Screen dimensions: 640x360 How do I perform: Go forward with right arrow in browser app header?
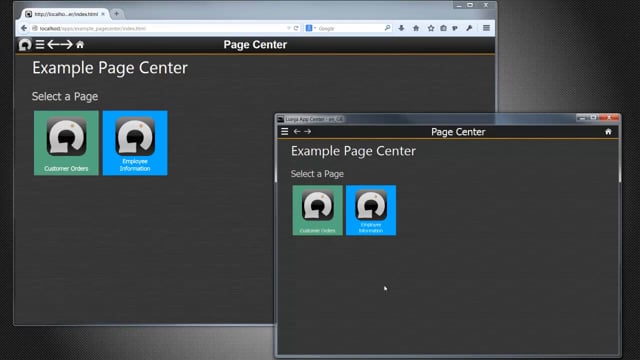point(67,44)
